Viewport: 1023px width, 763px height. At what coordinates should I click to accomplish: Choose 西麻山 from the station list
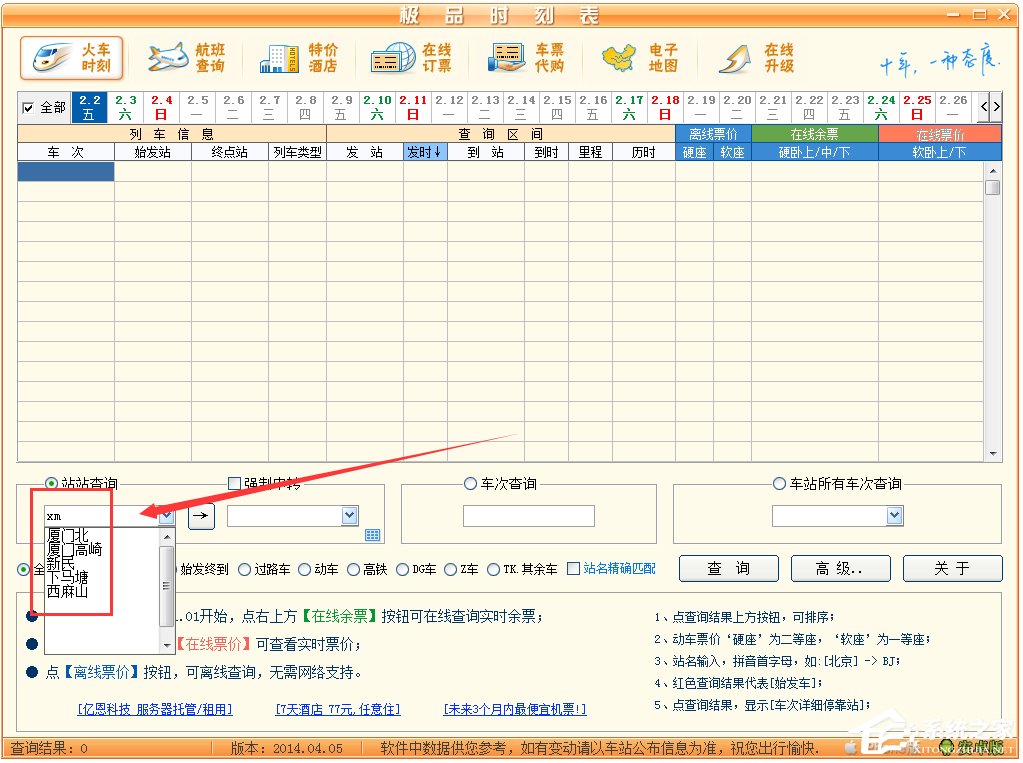[x=67, y=592]
